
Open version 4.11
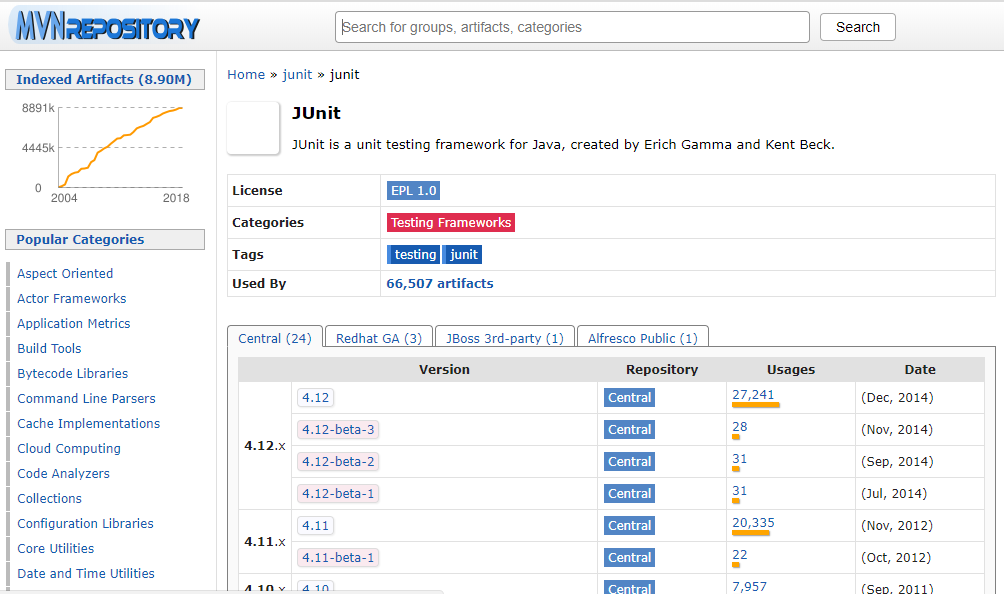(x=316, y=526)
